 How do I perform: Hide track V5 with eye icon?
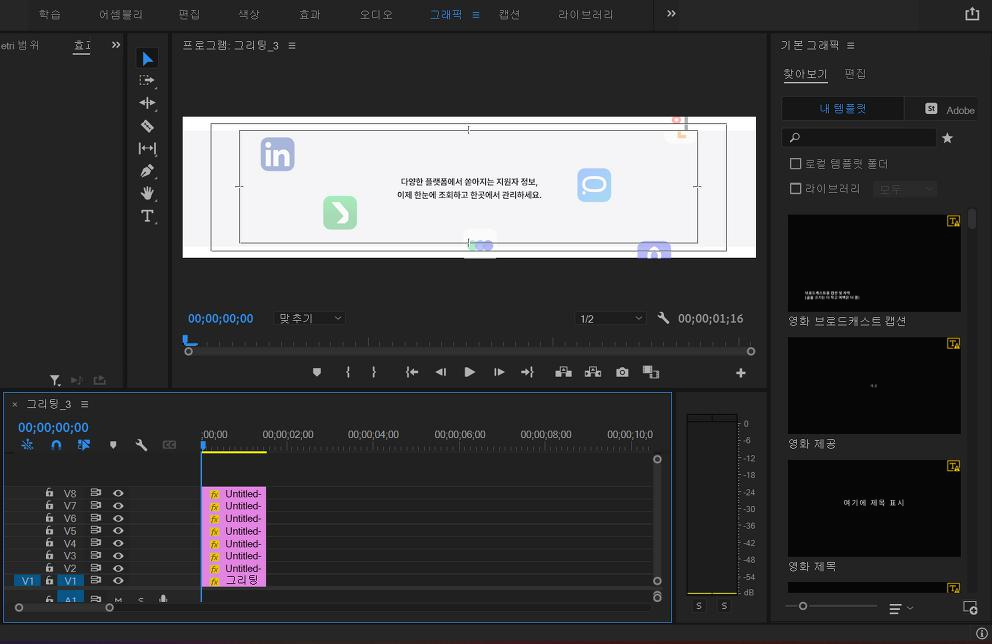(118, 530)
